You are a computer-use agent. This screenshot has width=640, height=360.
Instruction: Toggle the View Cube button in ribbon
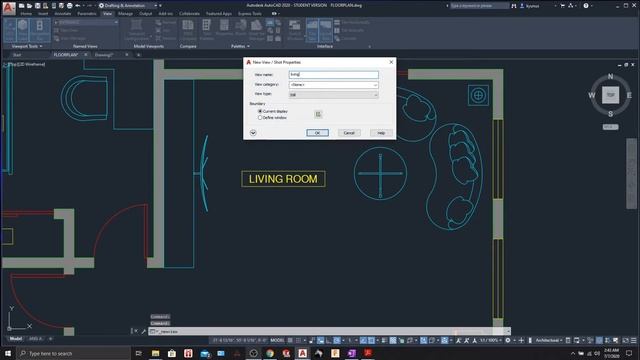point(22,30)
